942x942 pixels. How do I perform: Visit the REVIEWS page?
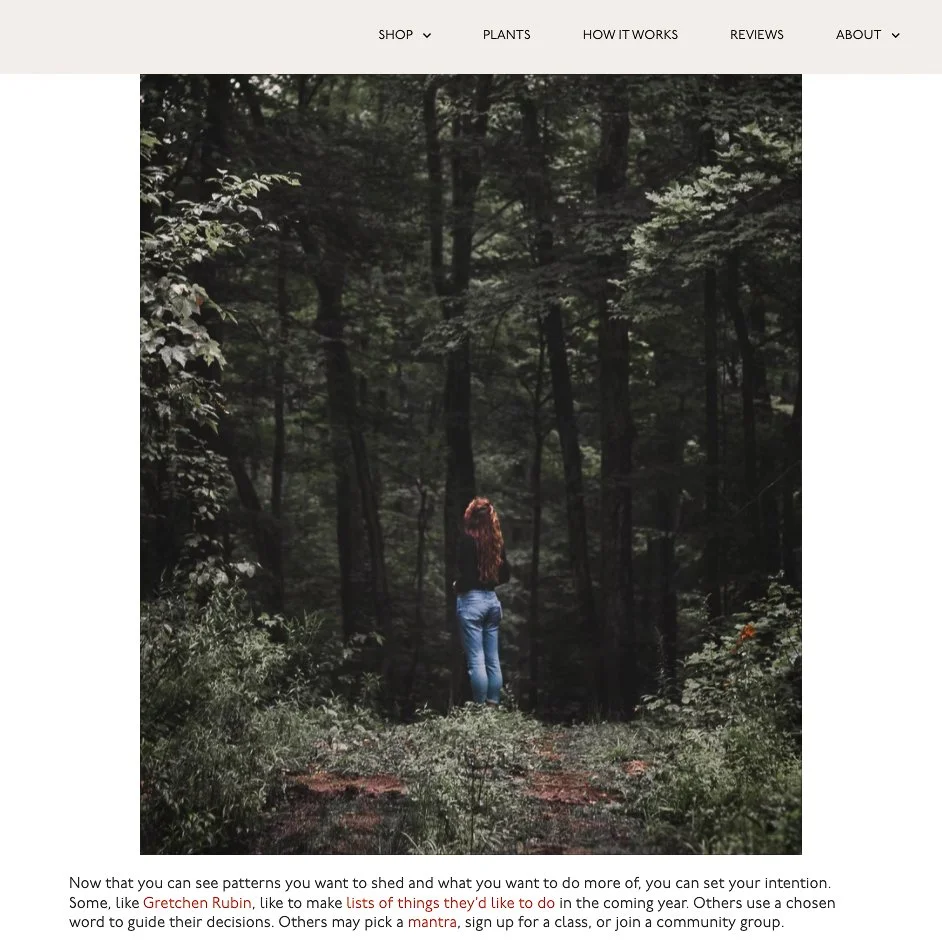tap(756, 35)
